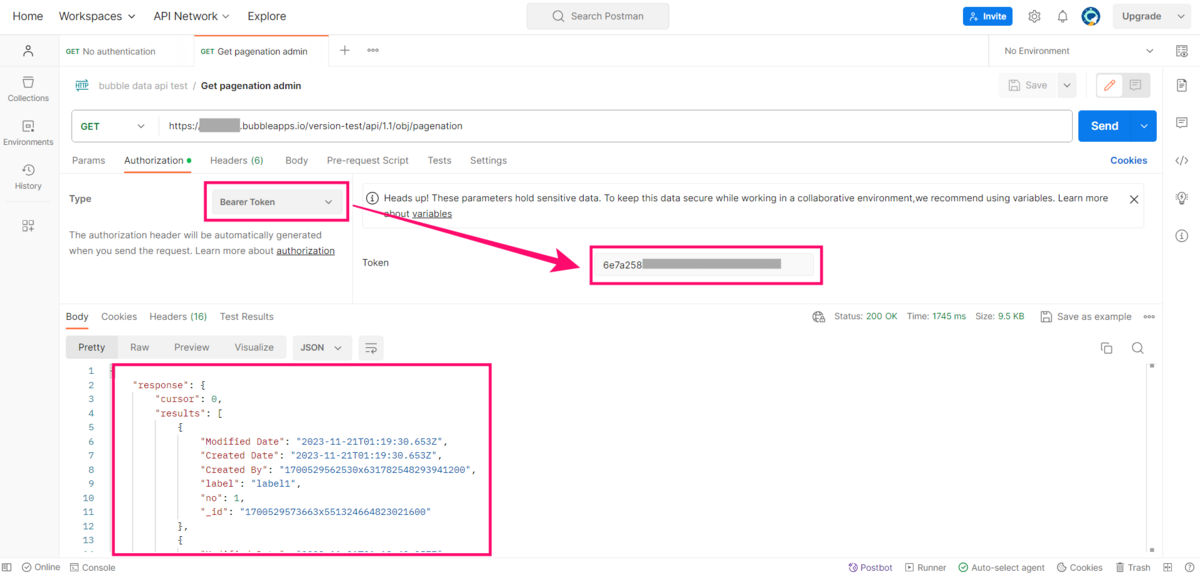Screen dimensions: 1200x577
Task: Open the Test Results tab
Action: coord(246,317)
